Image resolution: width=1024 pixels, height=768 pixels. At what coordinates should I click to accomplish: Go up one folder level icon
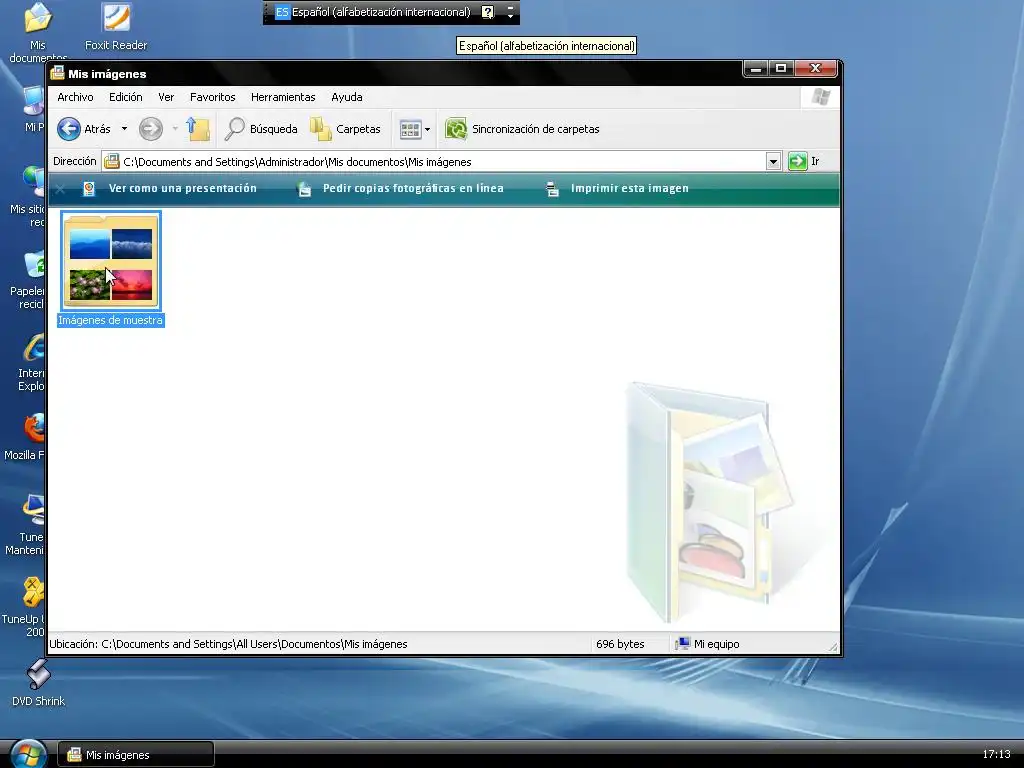pyautogui.click(x=198, y=129)
